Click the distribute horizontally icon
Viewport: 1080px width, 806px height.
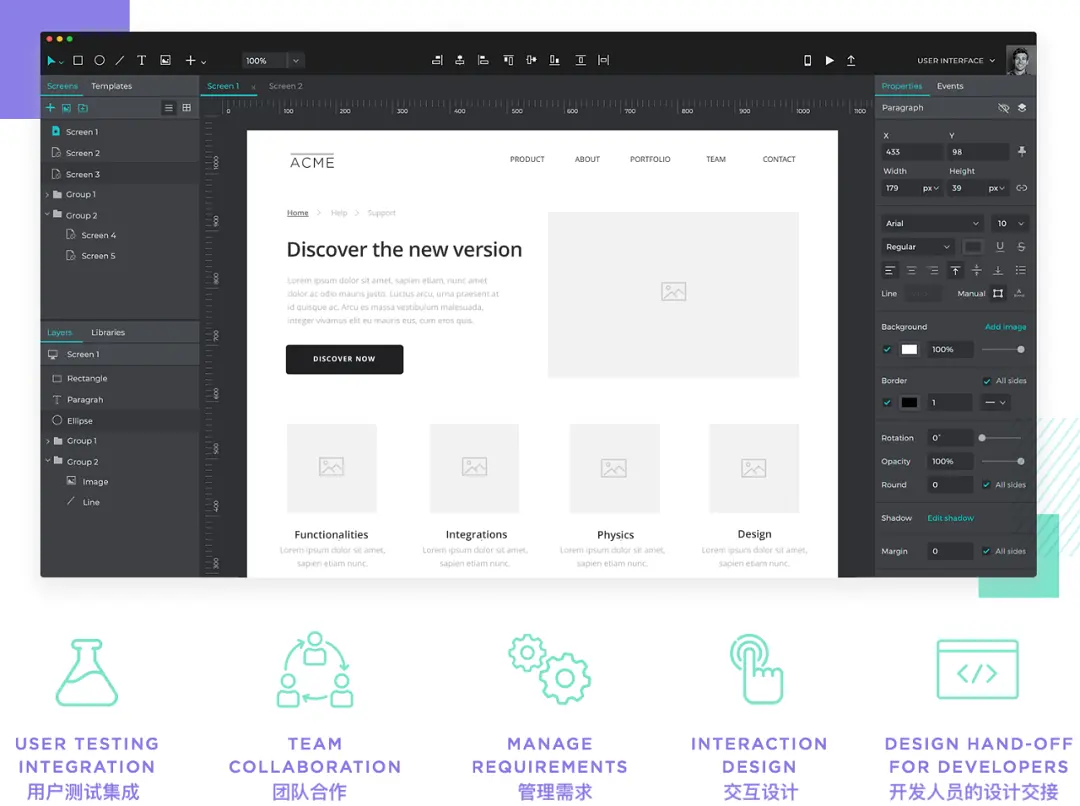click(x=603, y=61)
